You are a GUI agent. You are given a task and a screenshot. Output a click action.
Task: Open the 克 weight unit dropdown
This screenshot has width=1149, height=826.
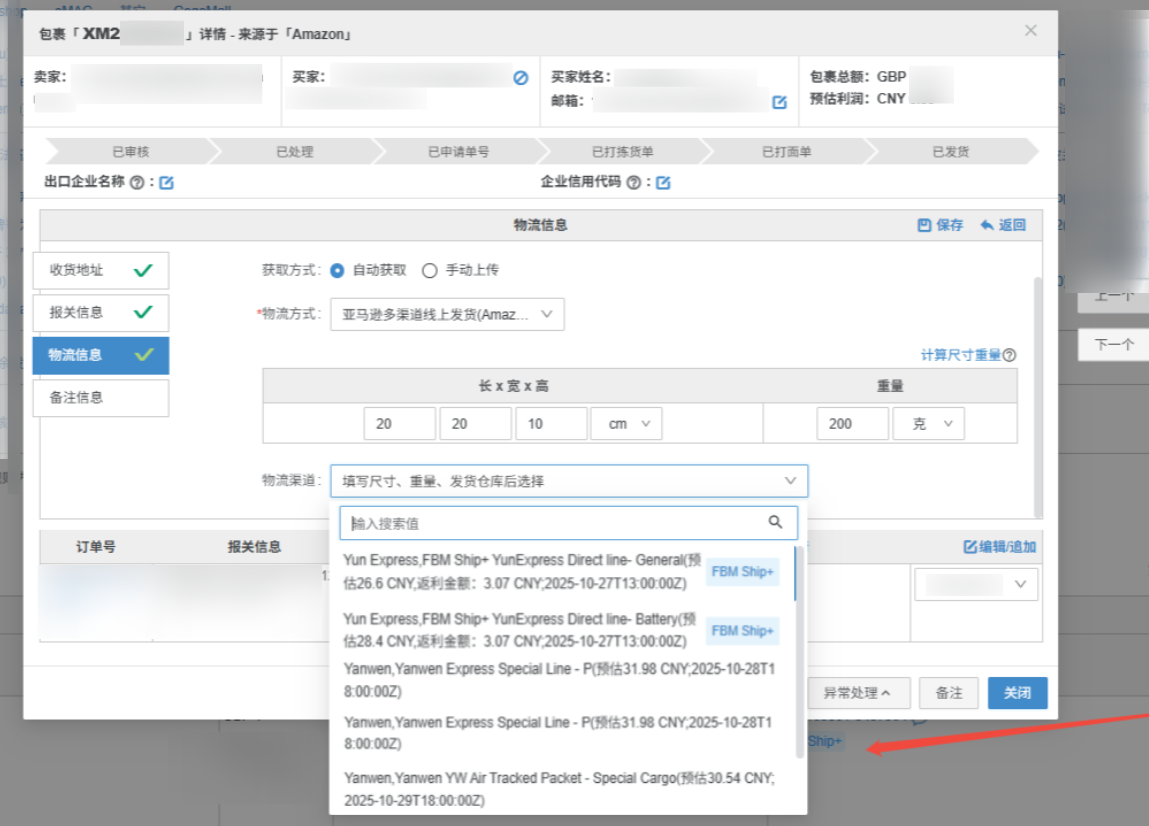(928, 424)
